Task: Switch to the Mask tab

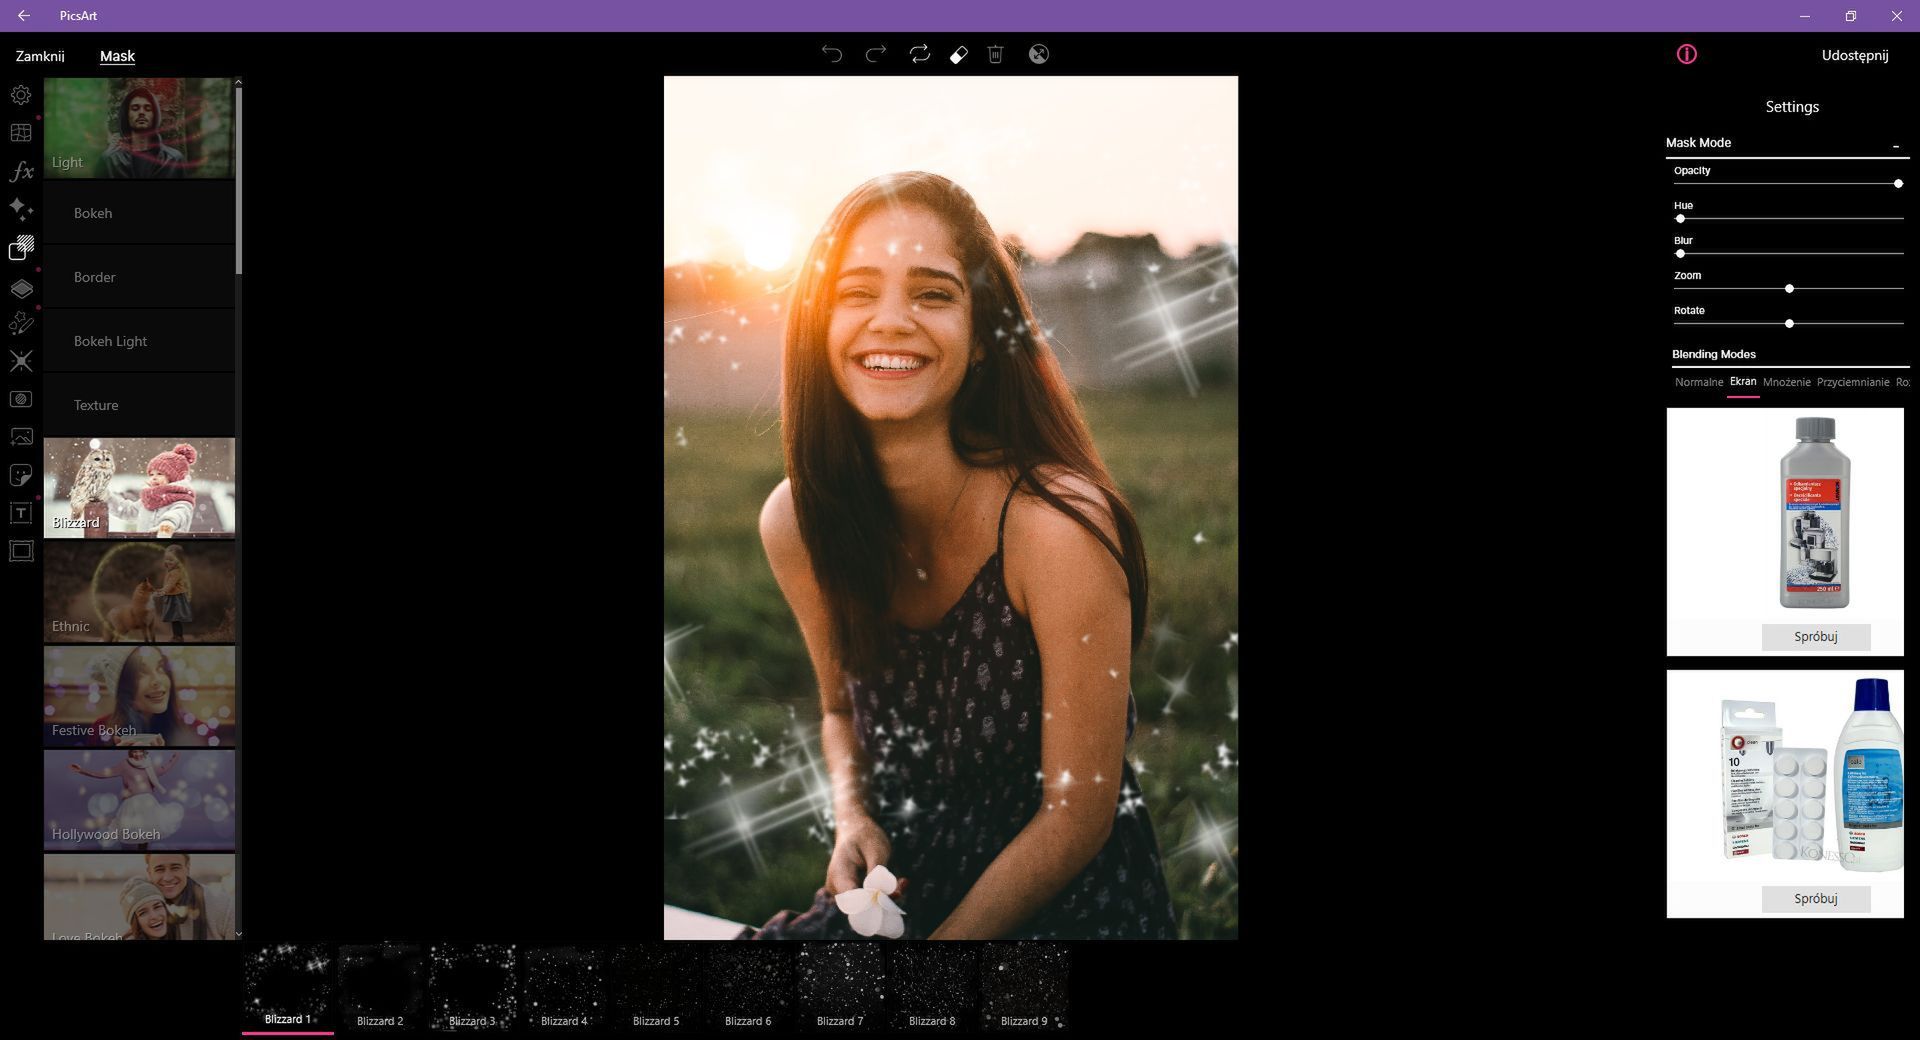Action: tap(117, 56)
